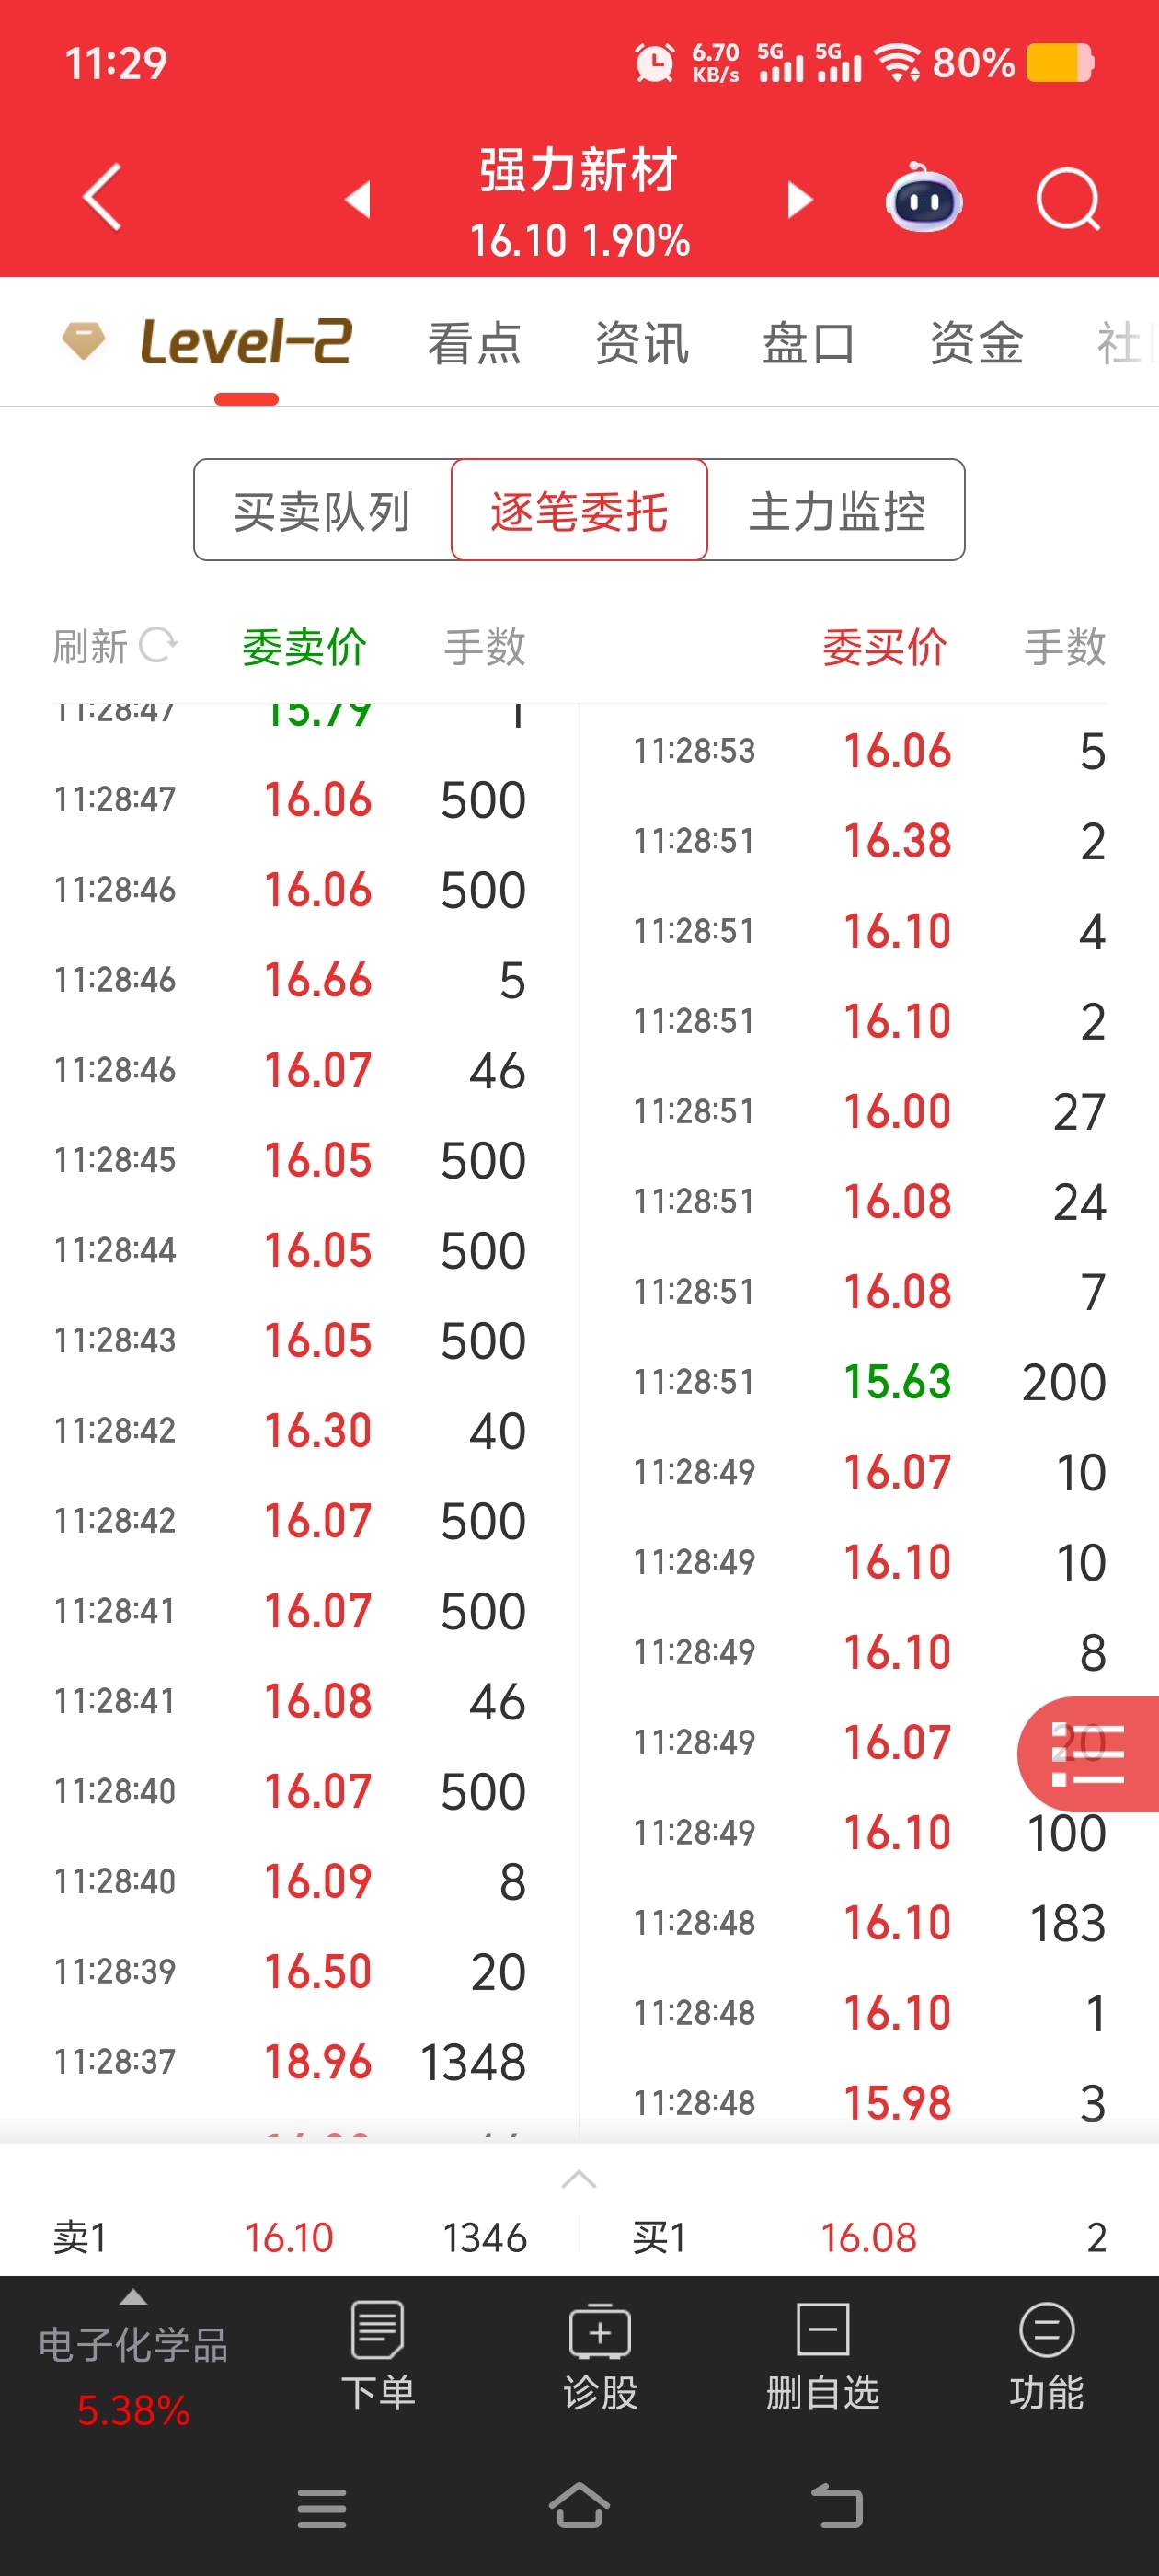Open the 功能 functions menu
The height and width of the screenshot is (2576, 1159).
point(1045,2356)
